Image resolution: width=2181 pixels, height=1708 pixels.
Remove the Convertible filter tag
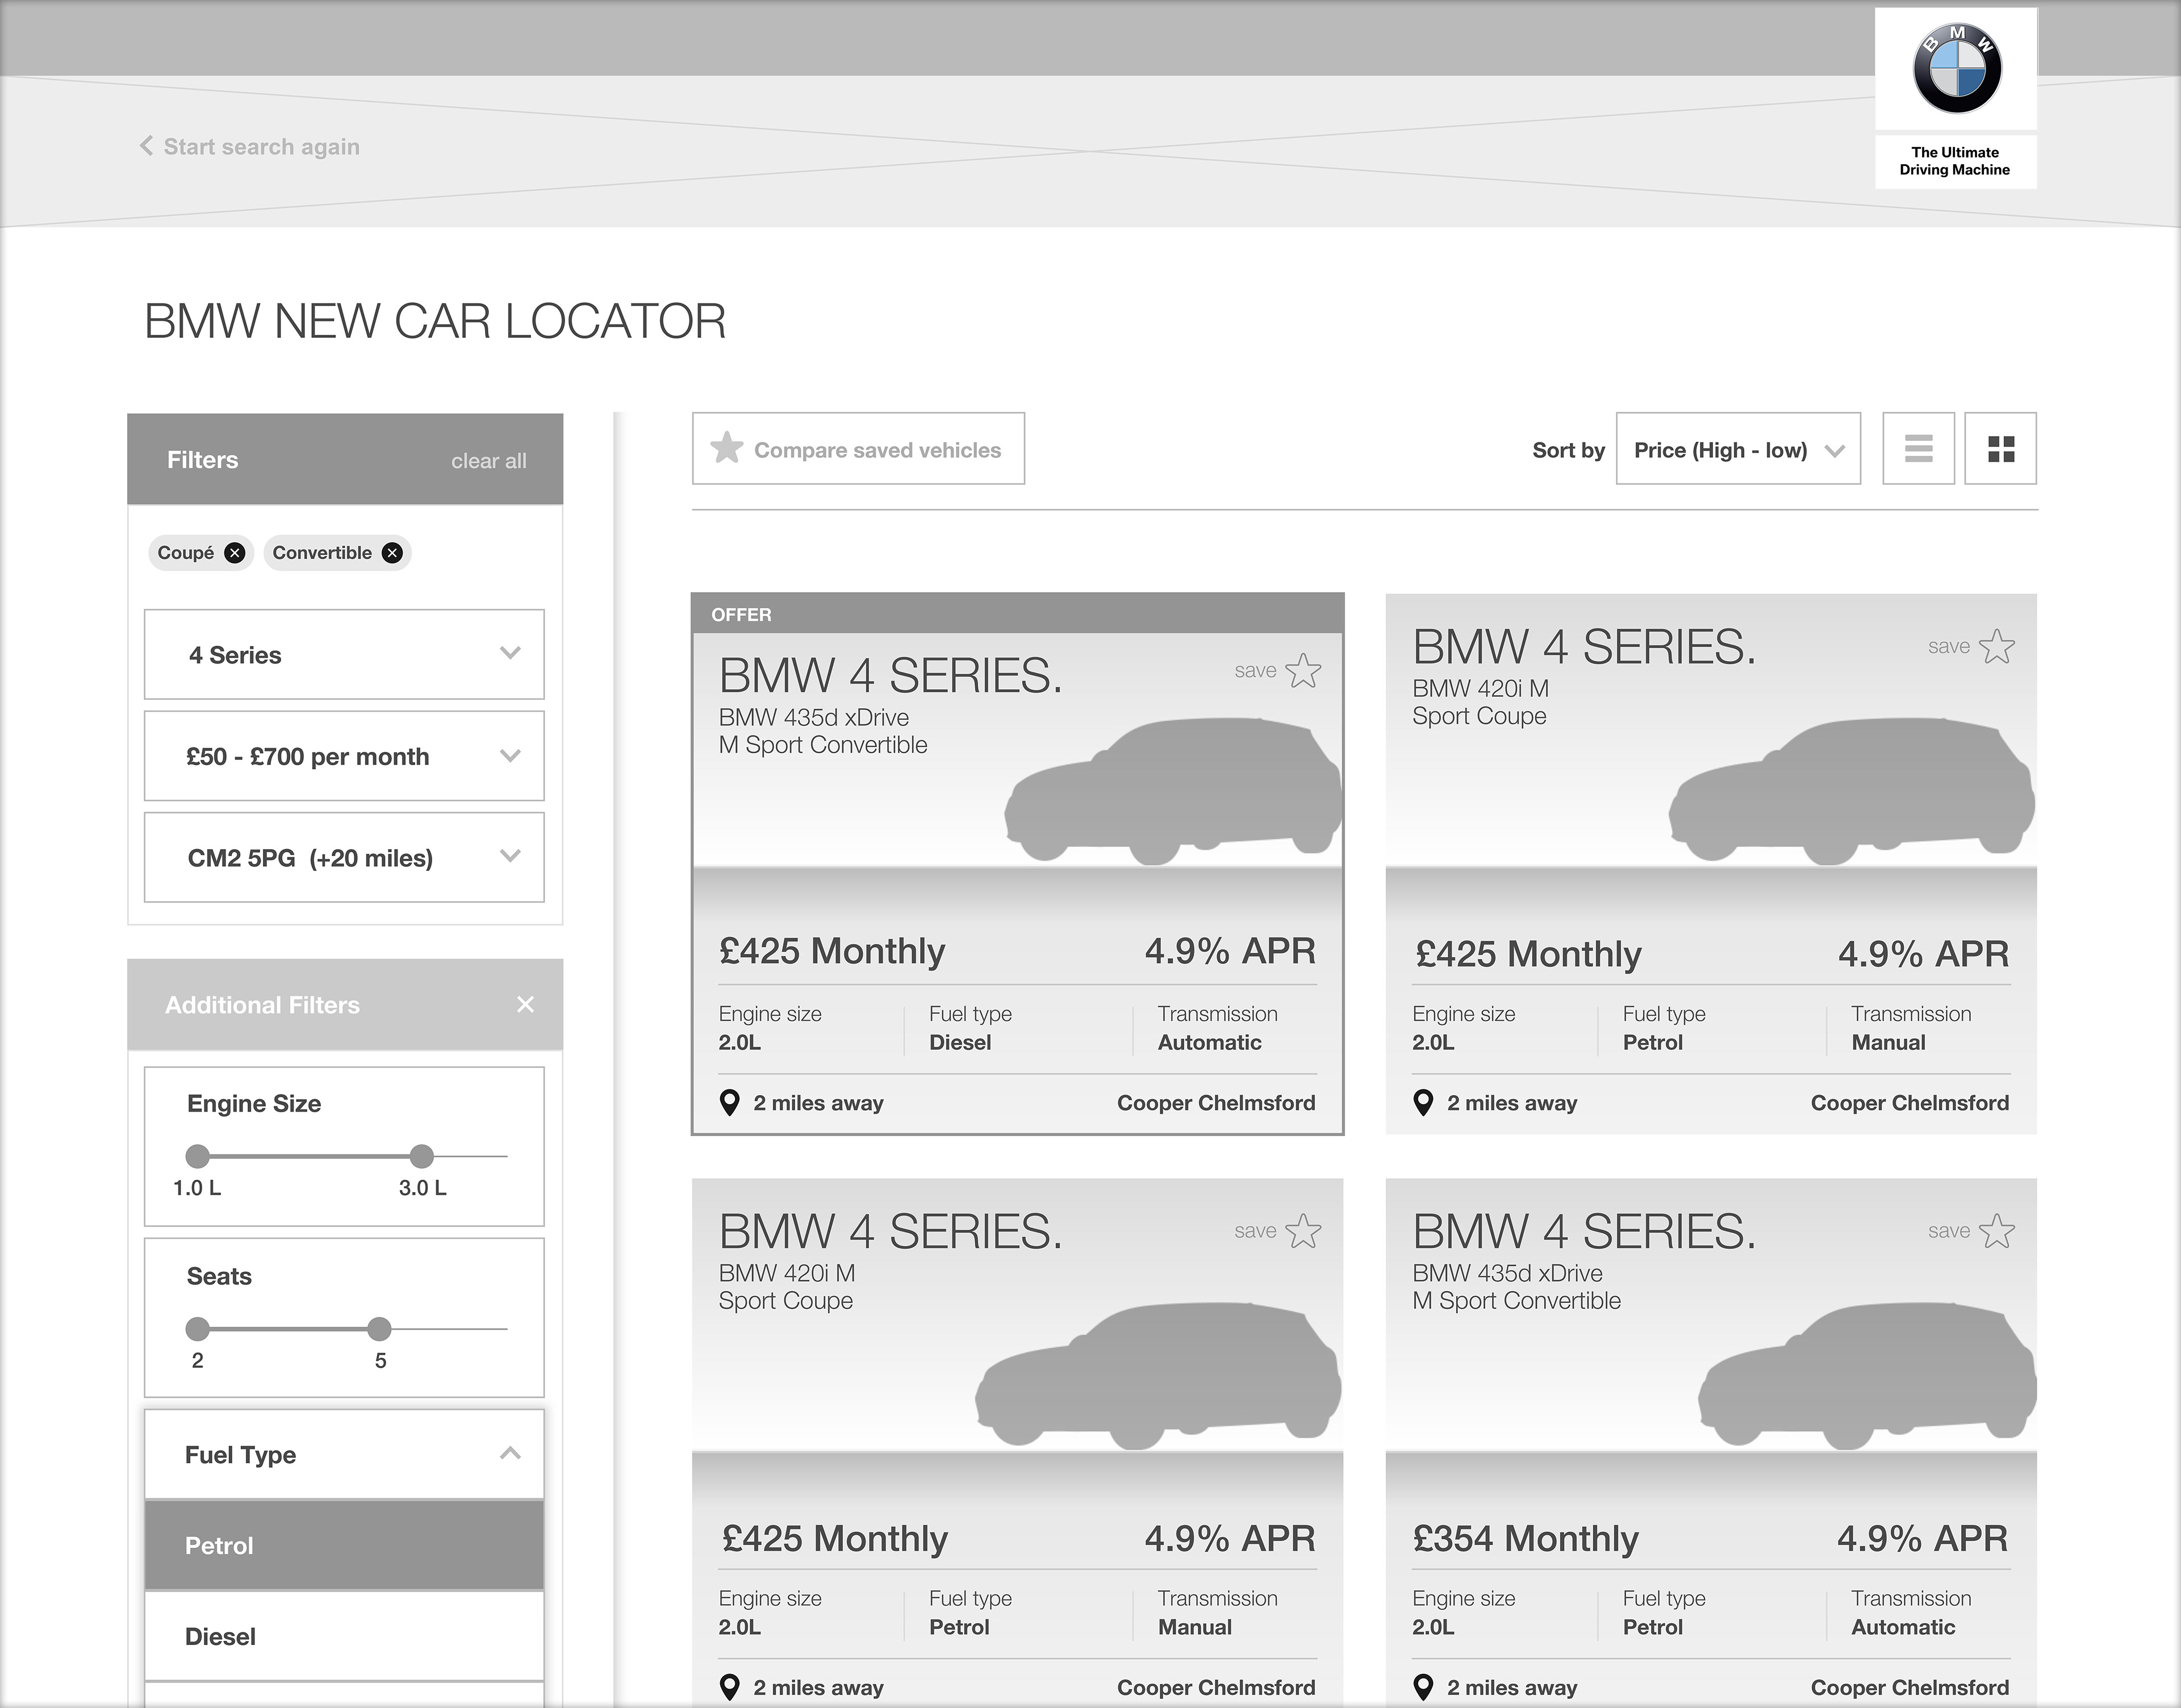[392, 553]
